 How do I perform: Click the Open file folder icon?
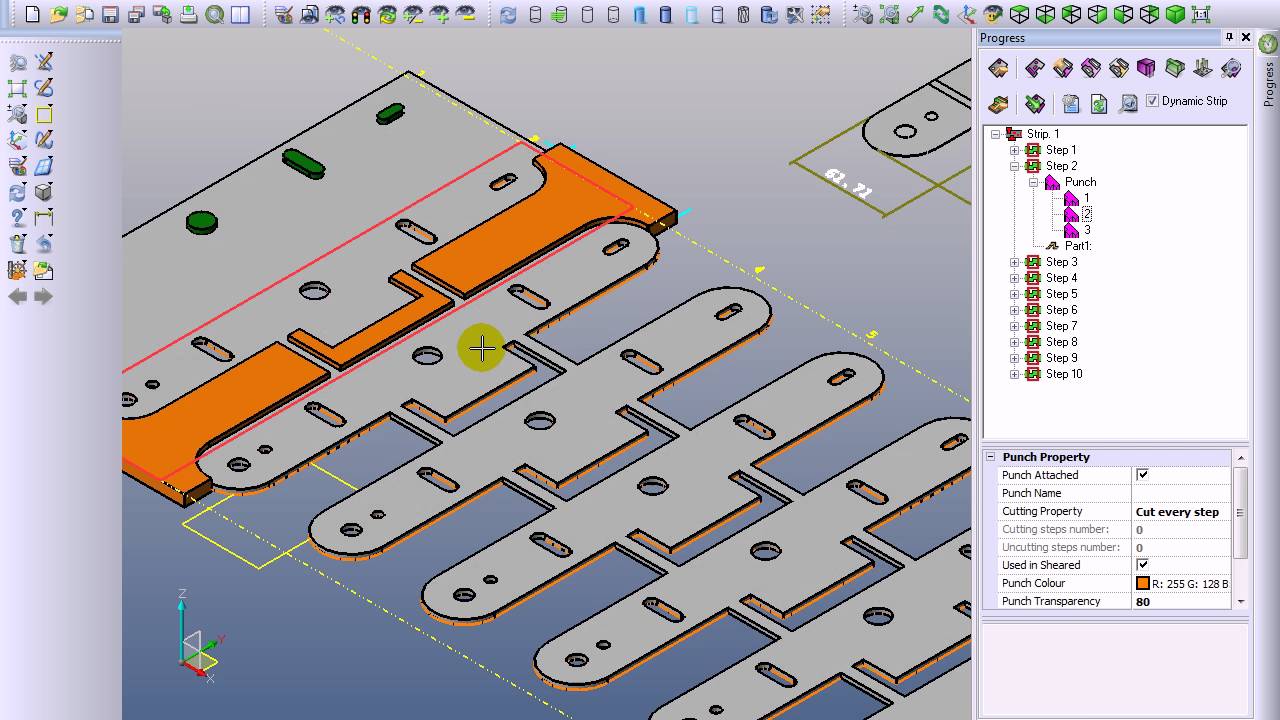[58, 14]
